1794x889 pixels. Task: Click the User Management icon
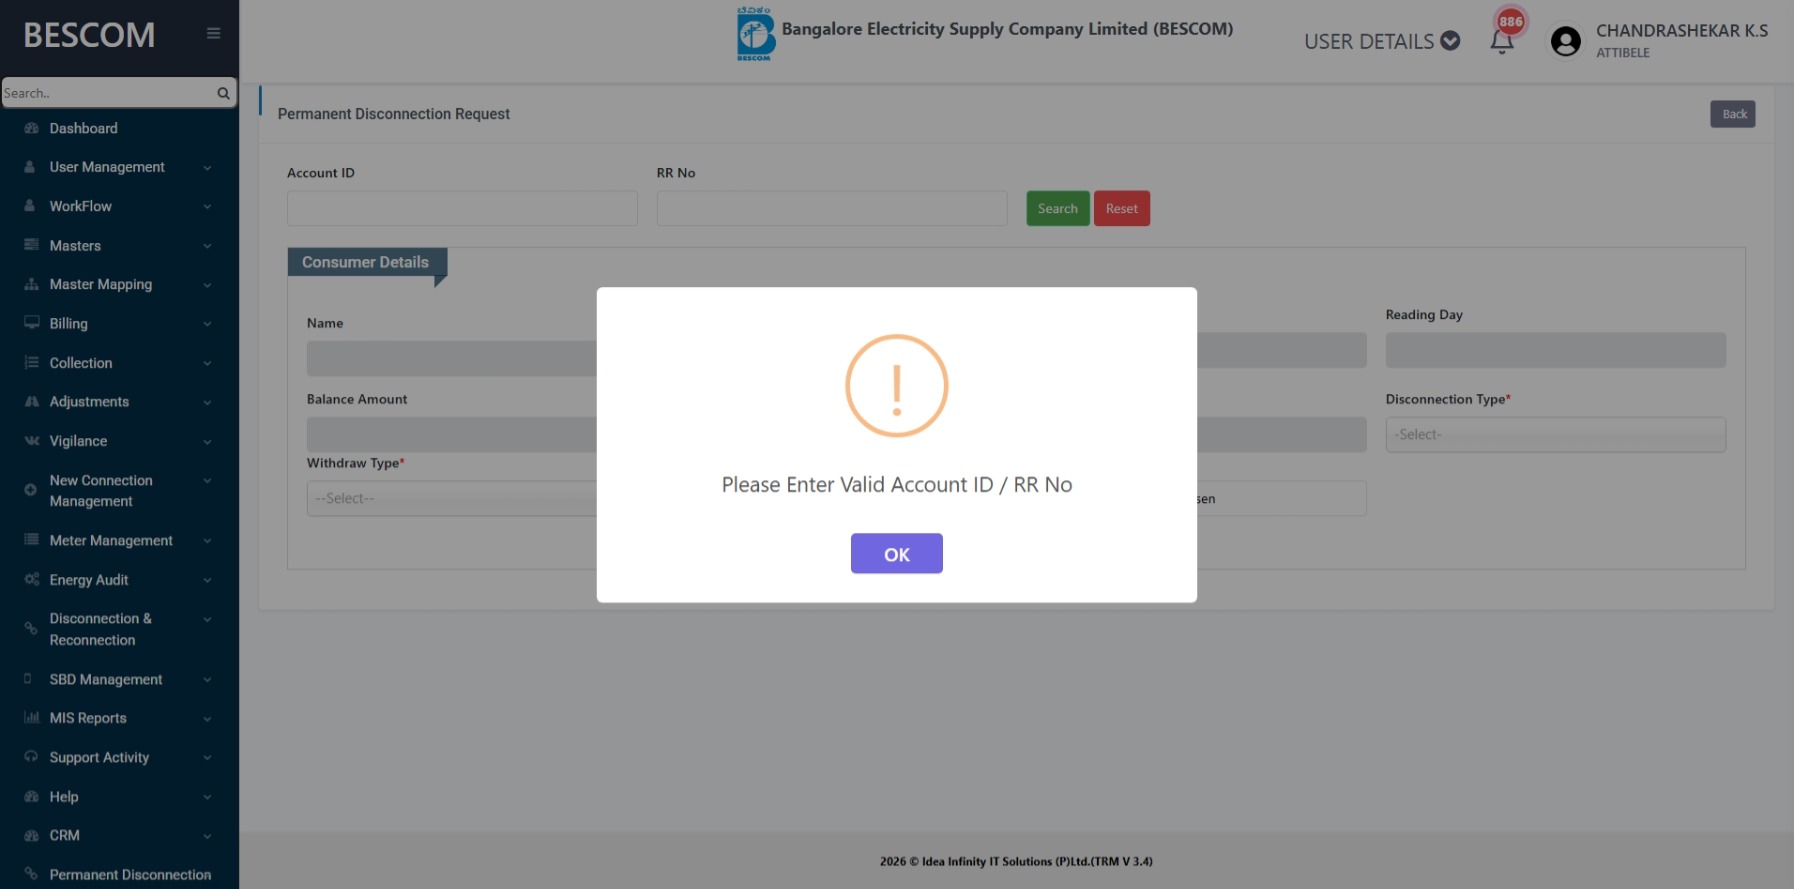(x=30, y=167)
